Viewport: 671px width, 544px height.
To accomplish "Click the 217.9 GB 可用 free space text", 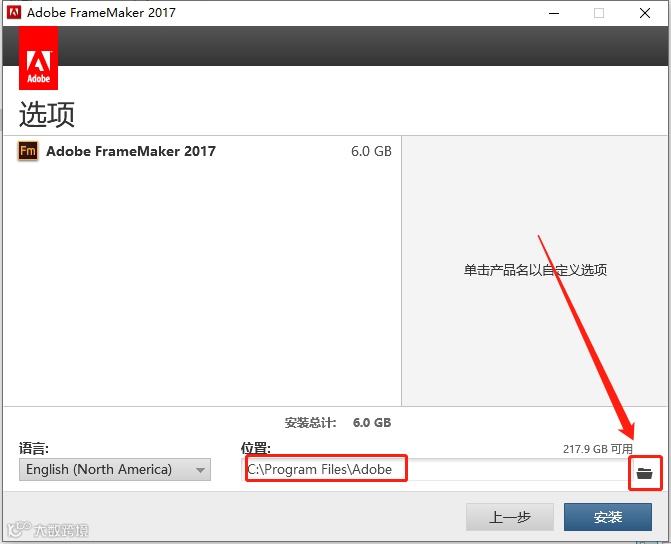I will (597, 449).
